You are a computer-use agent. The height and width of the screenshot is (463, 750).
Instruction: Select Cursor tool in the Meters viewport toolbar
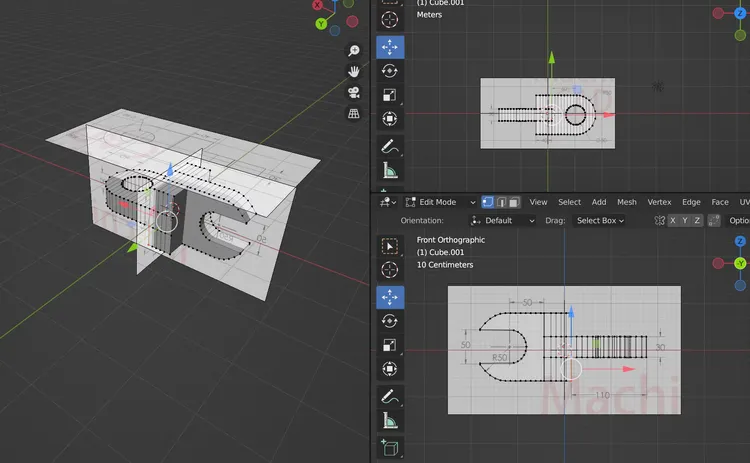pyautogui.click(x=390, y=20)
